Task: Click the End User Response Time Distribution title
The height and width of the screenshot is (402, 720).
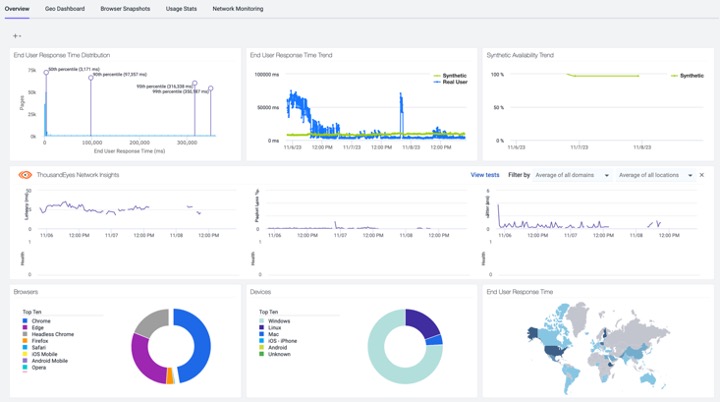Action: click(x=62, y=55)
